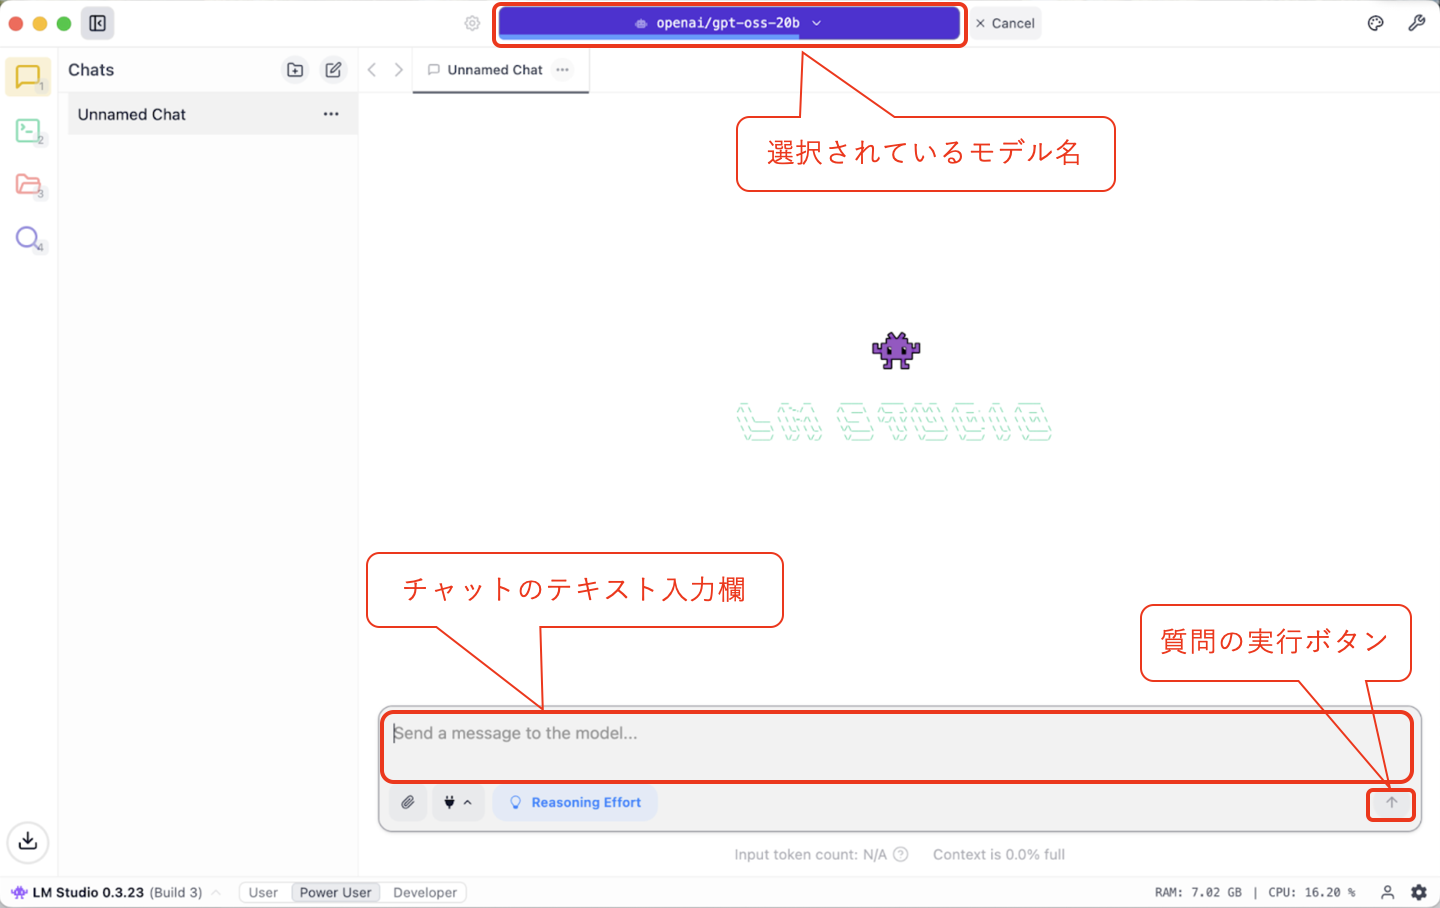Click the Chats panel heading

tap(91, 70)
